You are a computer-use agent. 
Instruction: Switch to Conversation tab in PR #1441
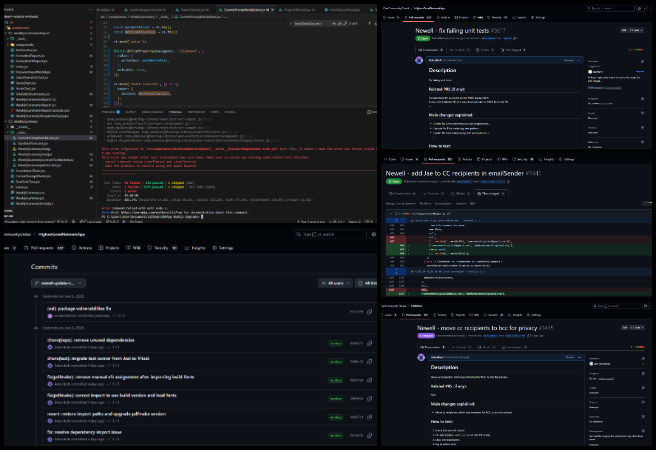(x=402, y=194)
